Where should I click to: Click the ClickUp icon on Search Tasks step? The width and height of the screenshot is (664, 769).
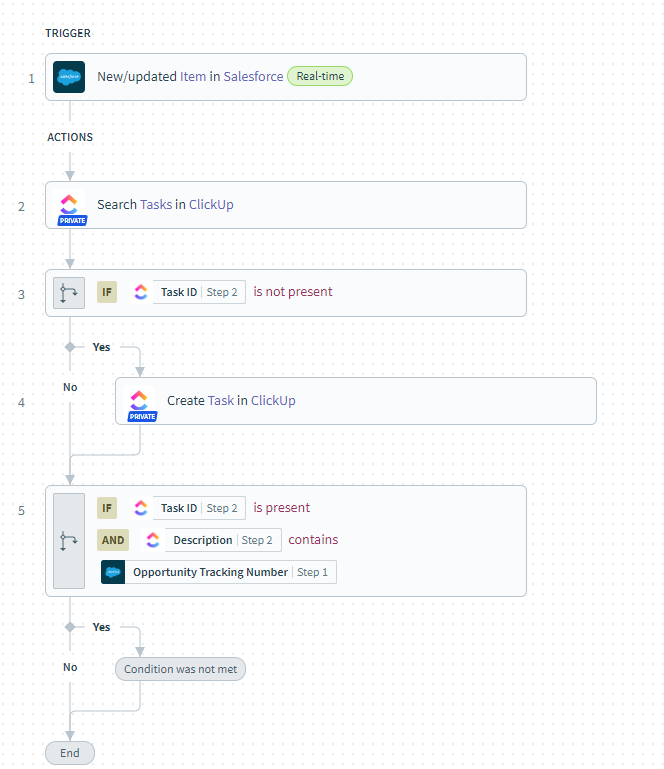coord(69,204)
